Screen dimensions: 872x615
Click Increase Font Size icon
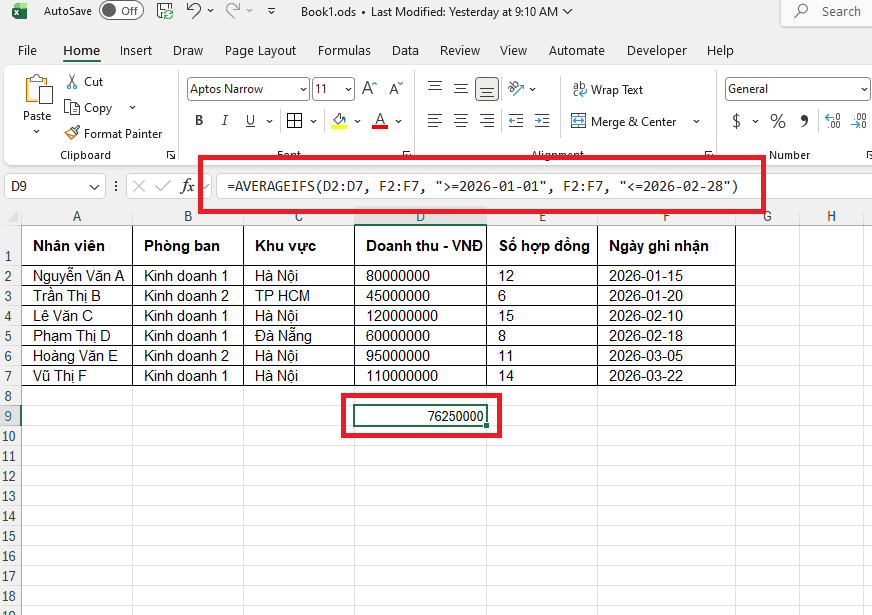369,88
